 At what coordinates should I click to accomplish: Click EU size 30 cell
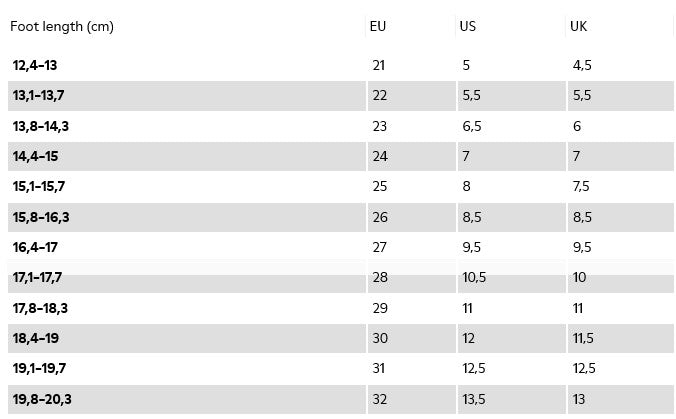[379, 339]
